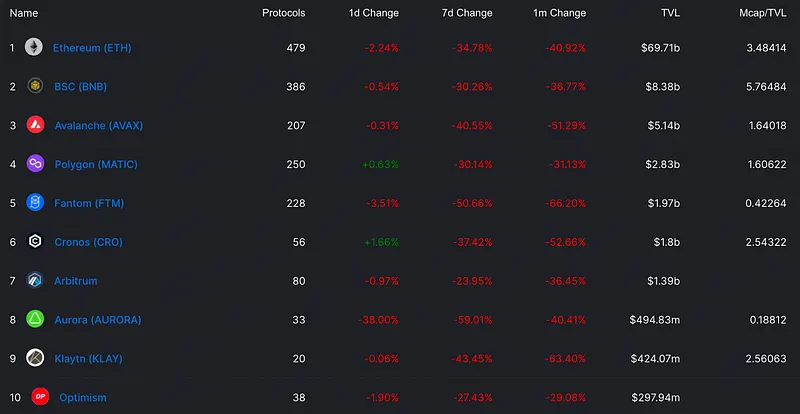
Task: Sort by the Protocols column header
Action: tap(284, 13)
